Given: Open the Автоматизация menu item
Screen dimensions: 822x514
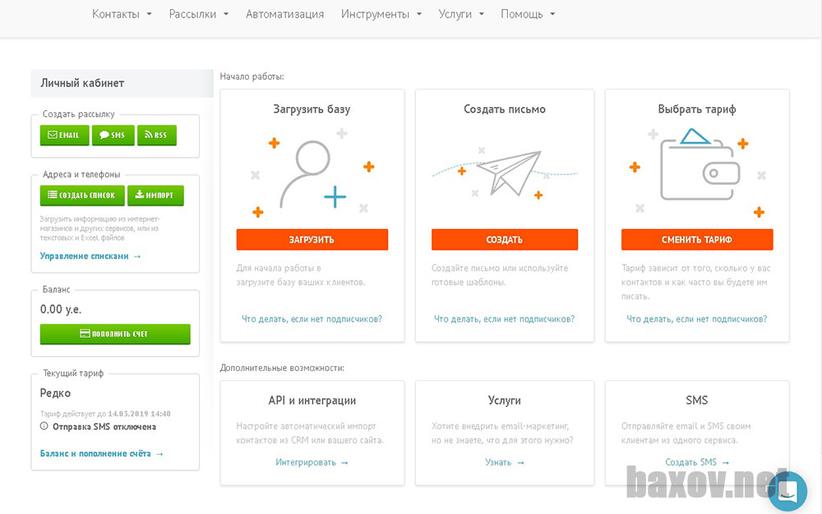Looking at the screenshot, I should click(x=285, y=14).
